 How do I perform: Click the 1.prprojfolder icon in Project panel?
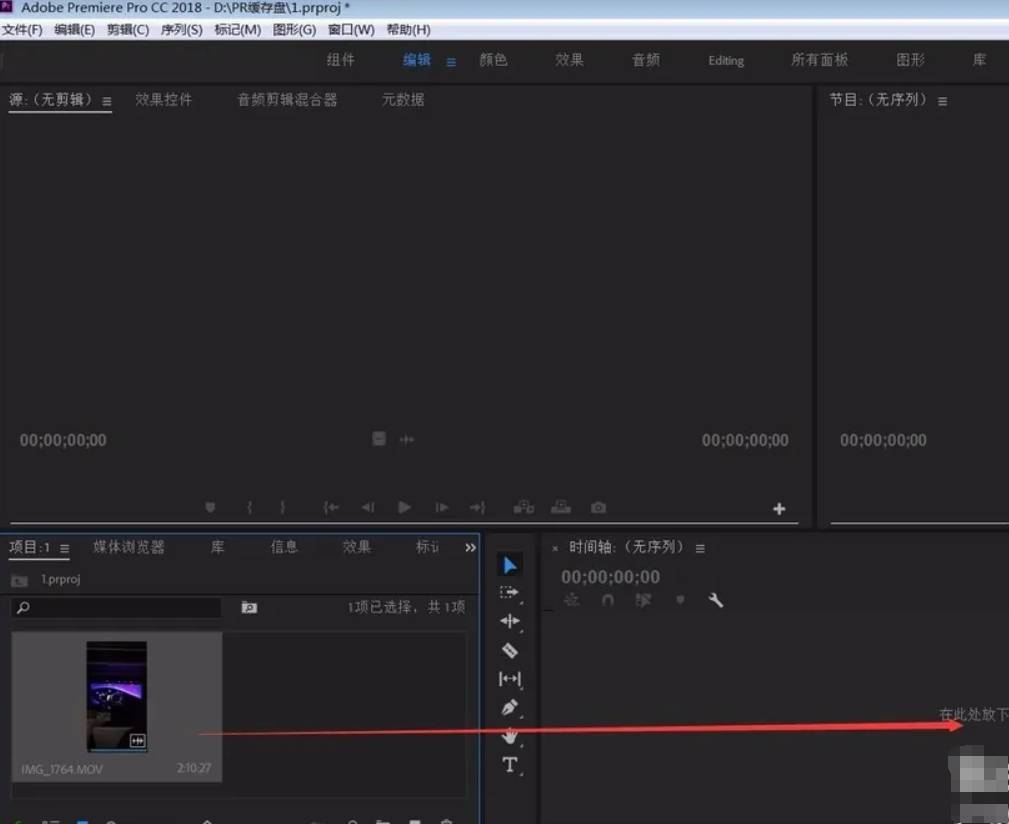pyautogui.click(x=19, y=581)
